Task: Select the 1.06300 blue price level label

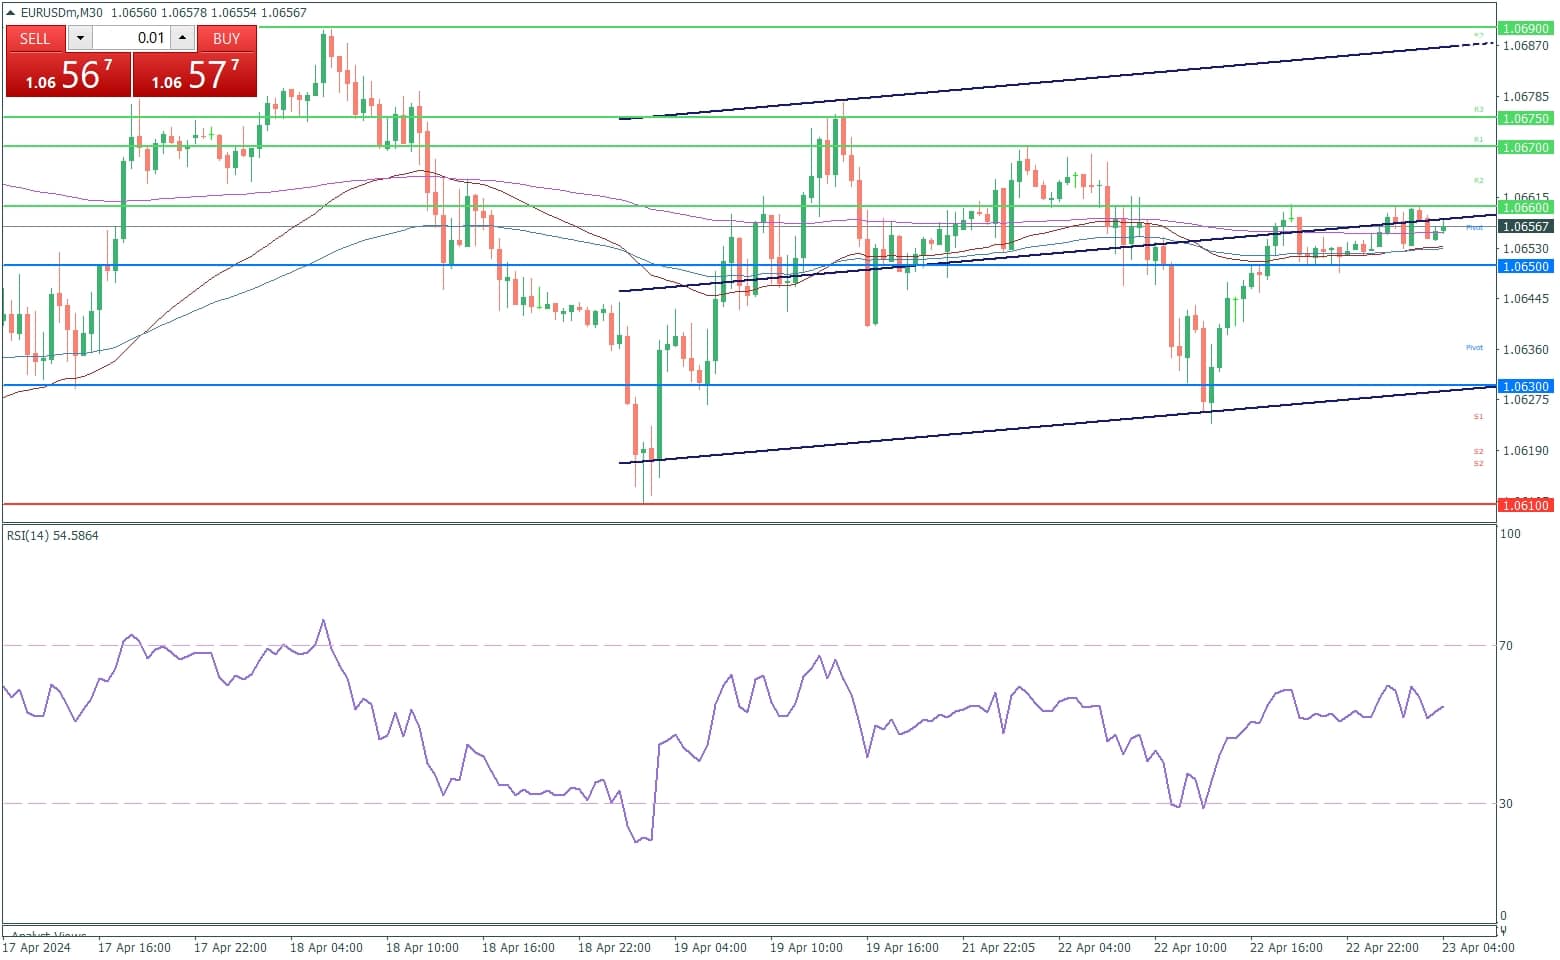Action: (1525, 386)
